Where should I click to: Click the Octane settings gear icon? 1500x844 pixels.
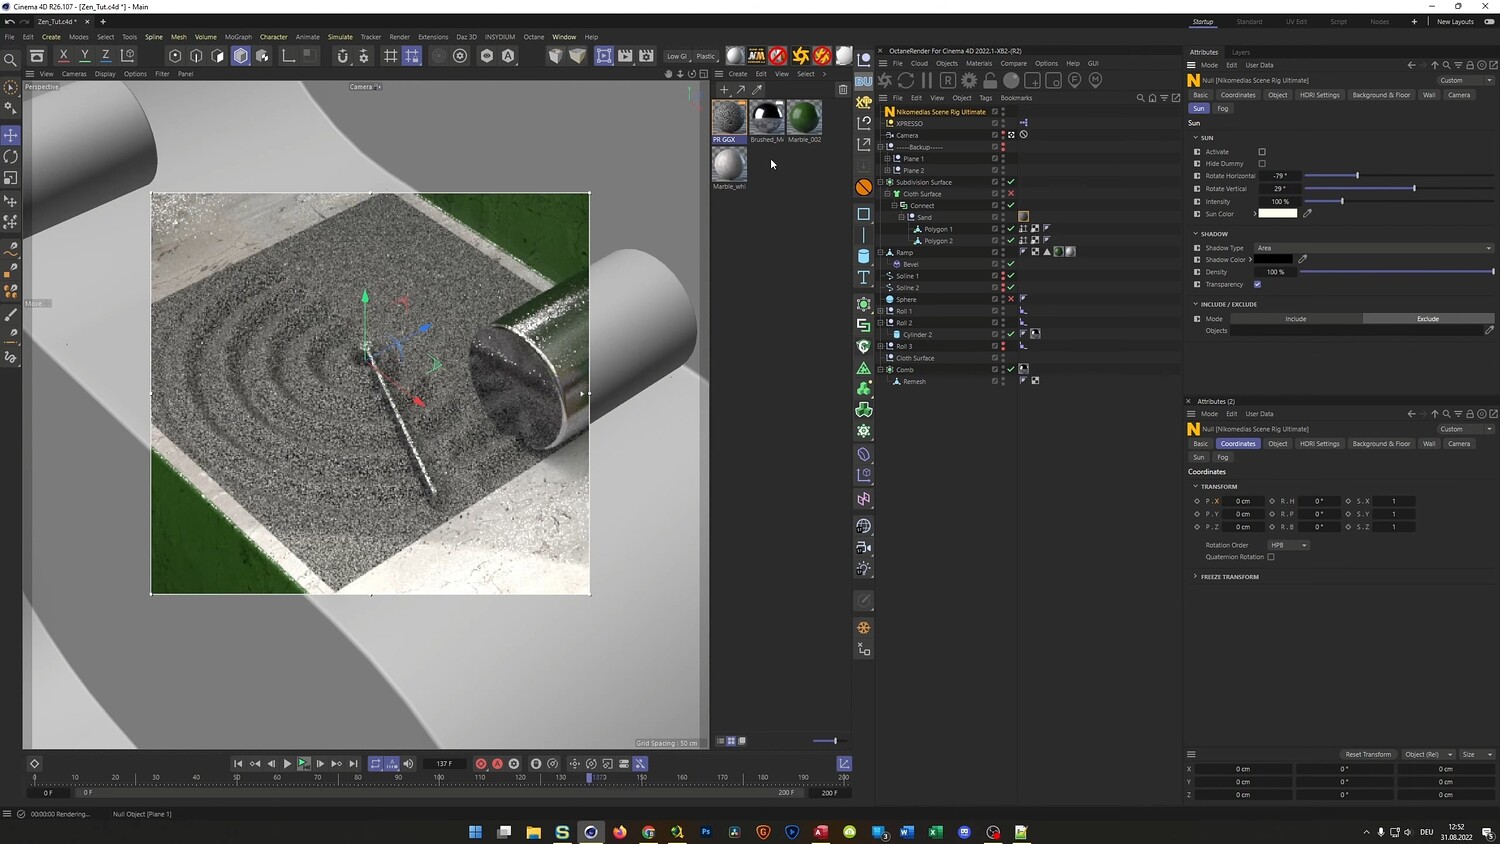pyautogui.click(x=969, y=80)
